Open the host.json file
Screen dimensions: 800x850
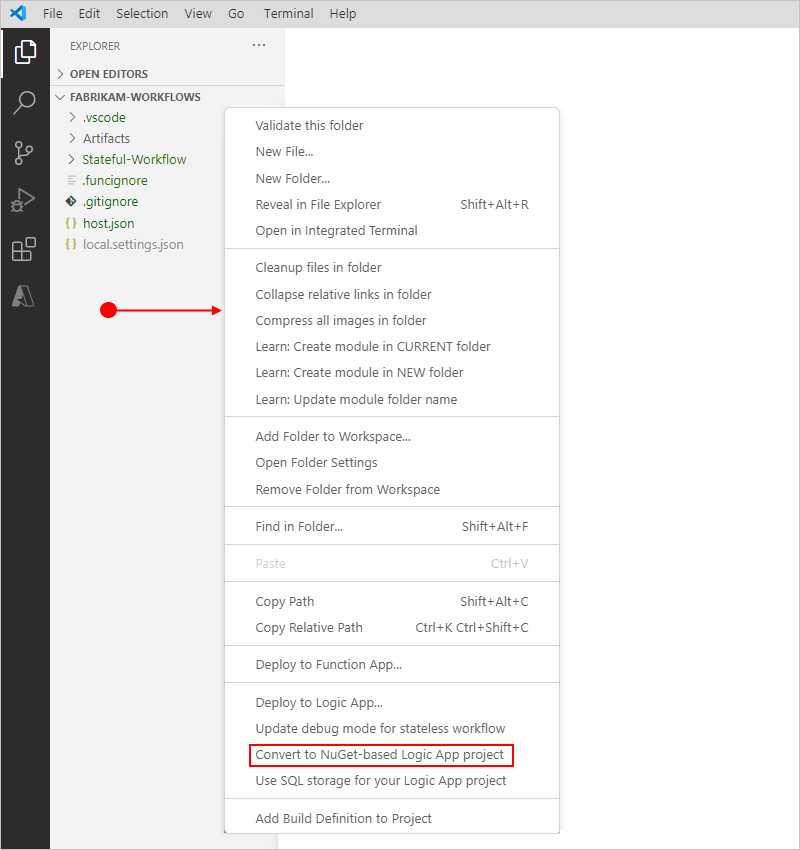coord(108,223)
